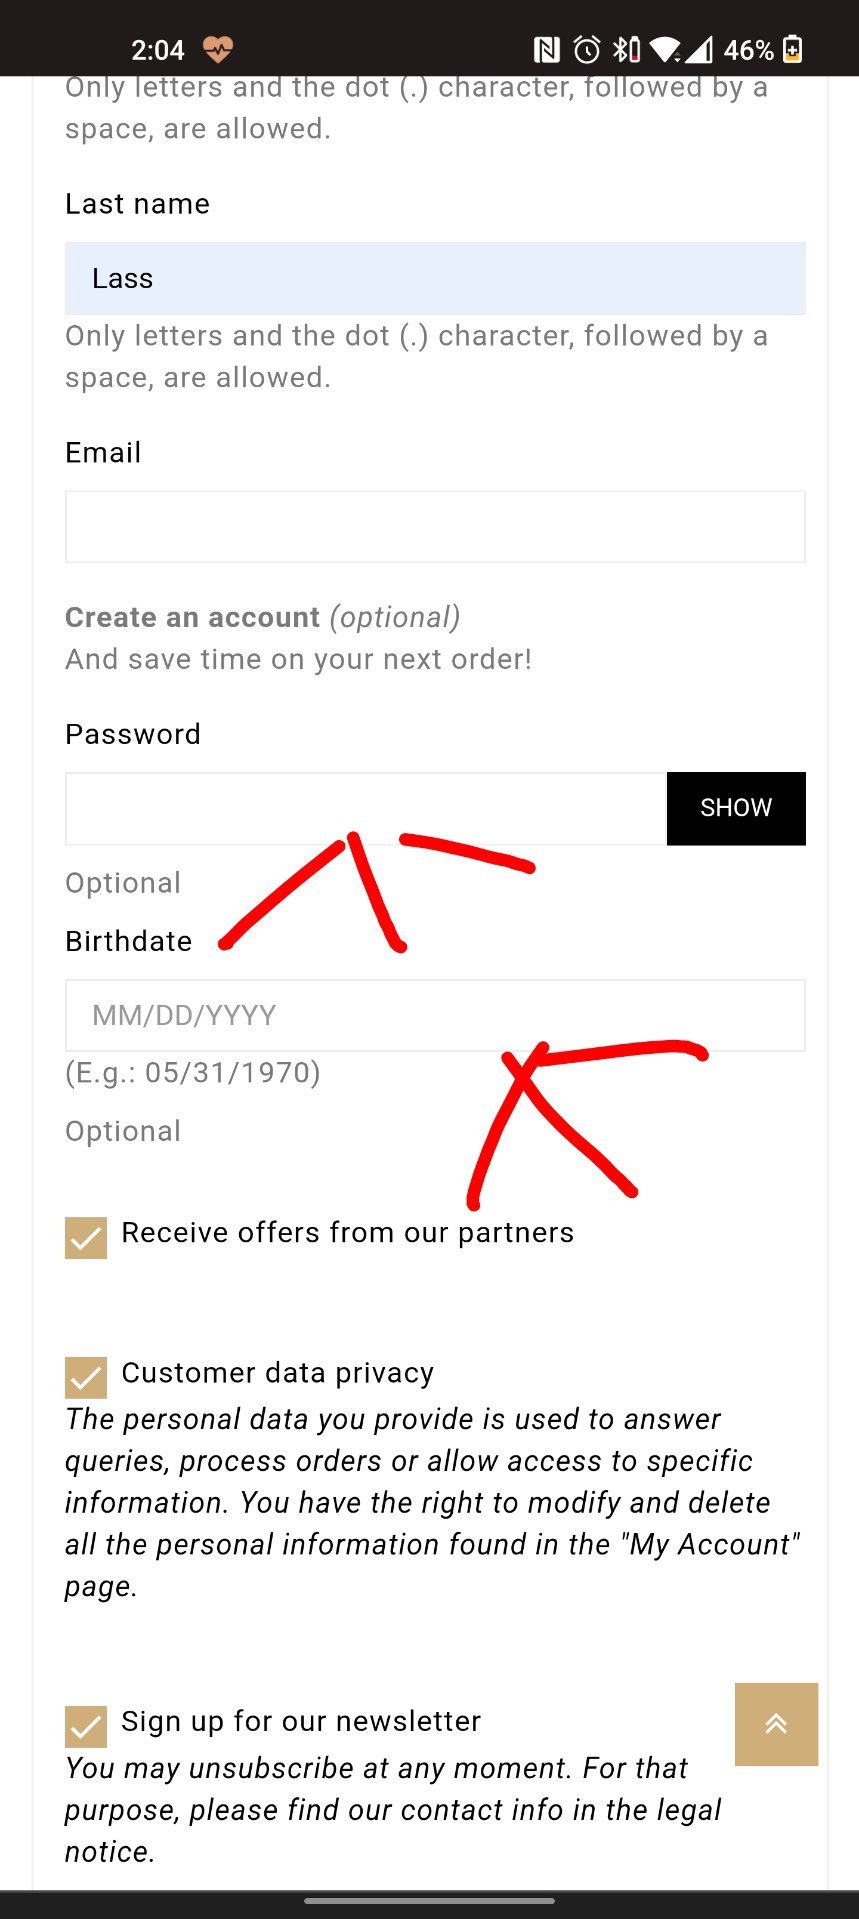Tap the alarm clock status icon
This screenshot has width=859, height=1919.
coord(587,49)
